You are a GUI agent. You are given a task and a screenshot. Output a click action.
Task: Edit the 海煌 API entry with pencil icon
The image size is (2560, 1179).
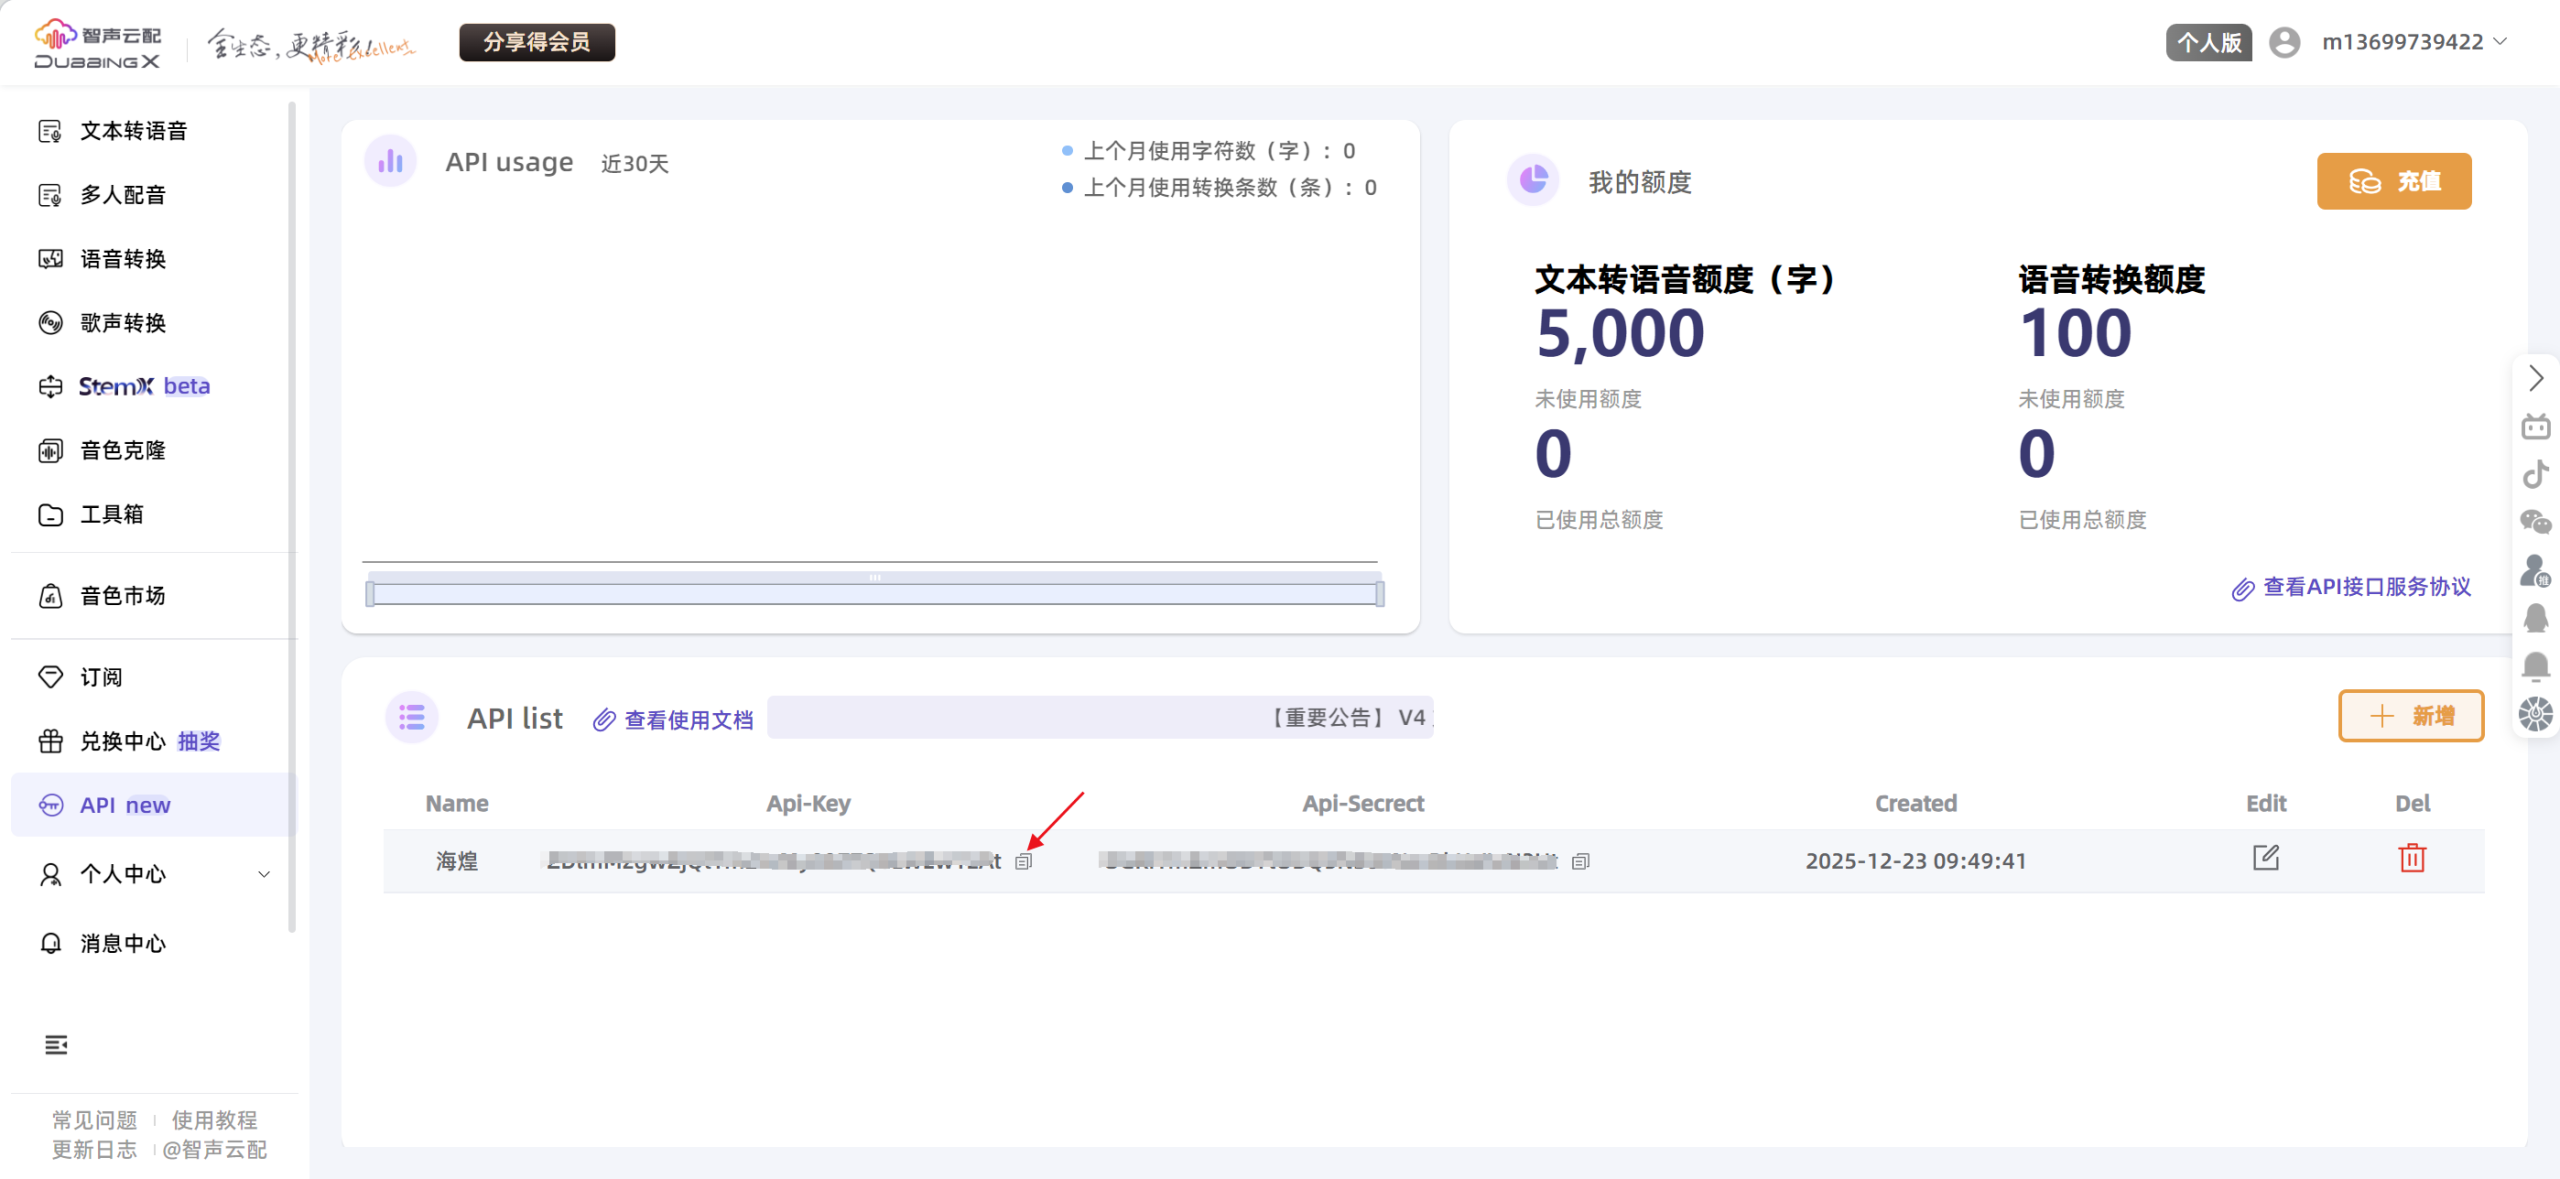click(2266, 858)
